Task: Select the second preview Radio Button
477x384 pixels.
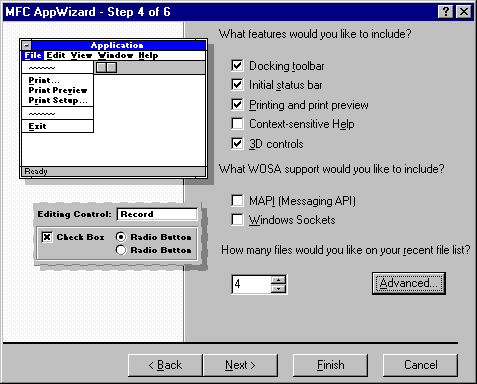Action: (121, 250)
